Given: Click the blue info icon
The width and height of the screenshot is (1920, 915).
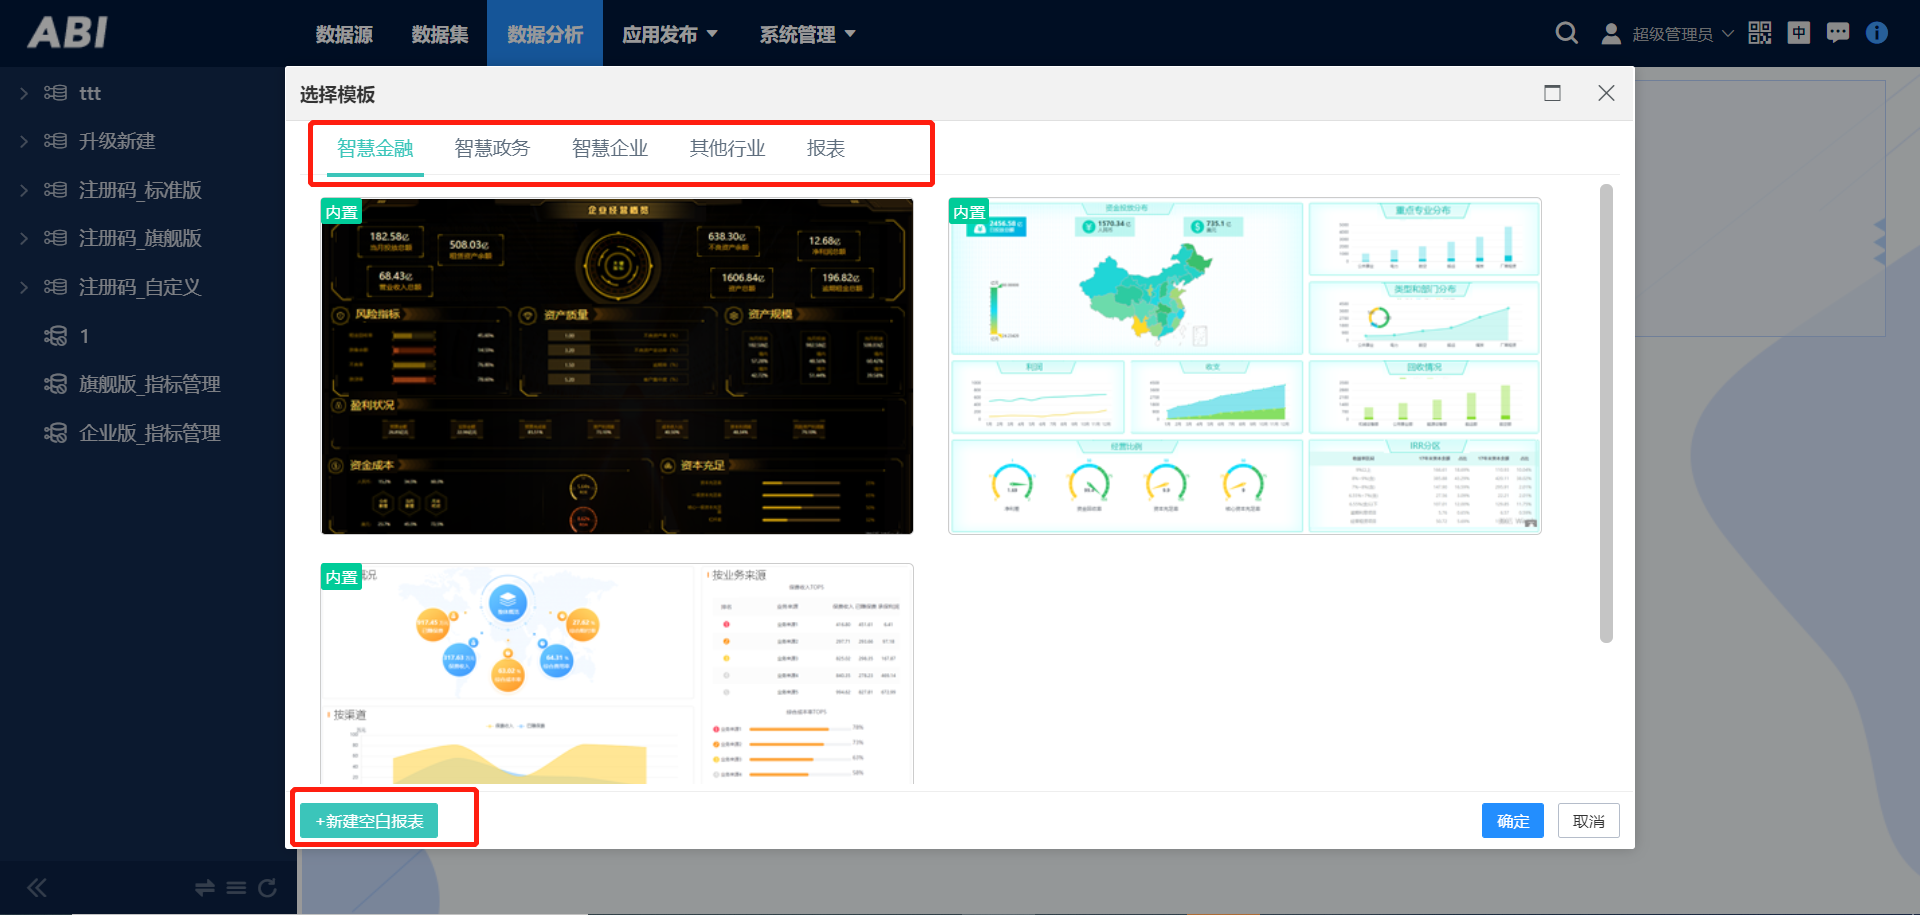Looking at the screenshot, I should point(1876,33).
